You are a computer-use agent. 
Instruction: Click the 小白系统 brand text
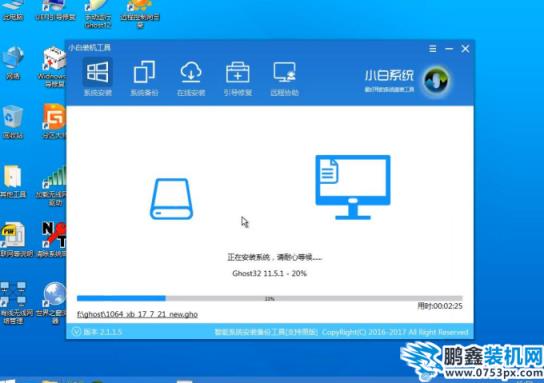coord(389,75)
